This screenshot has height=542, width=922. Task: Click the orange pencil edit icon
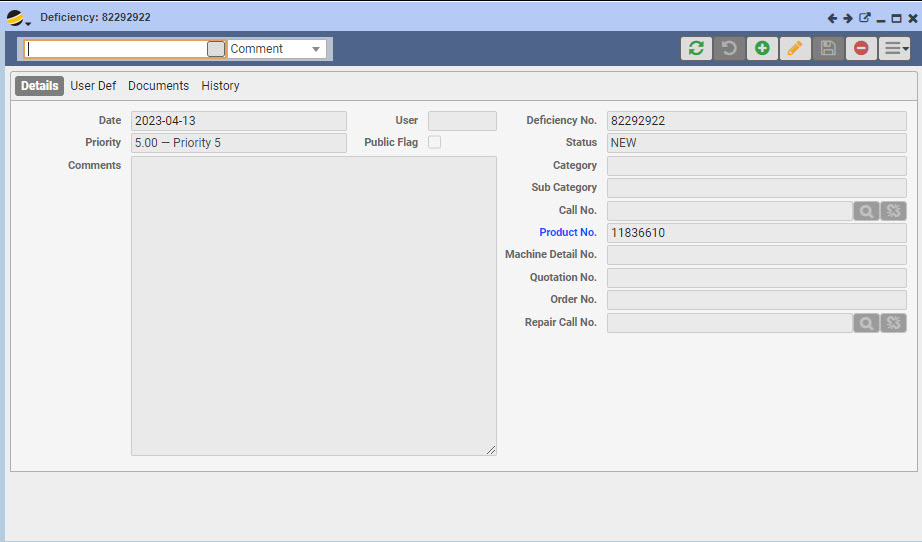pyautogui.click(x=795, y=48)
